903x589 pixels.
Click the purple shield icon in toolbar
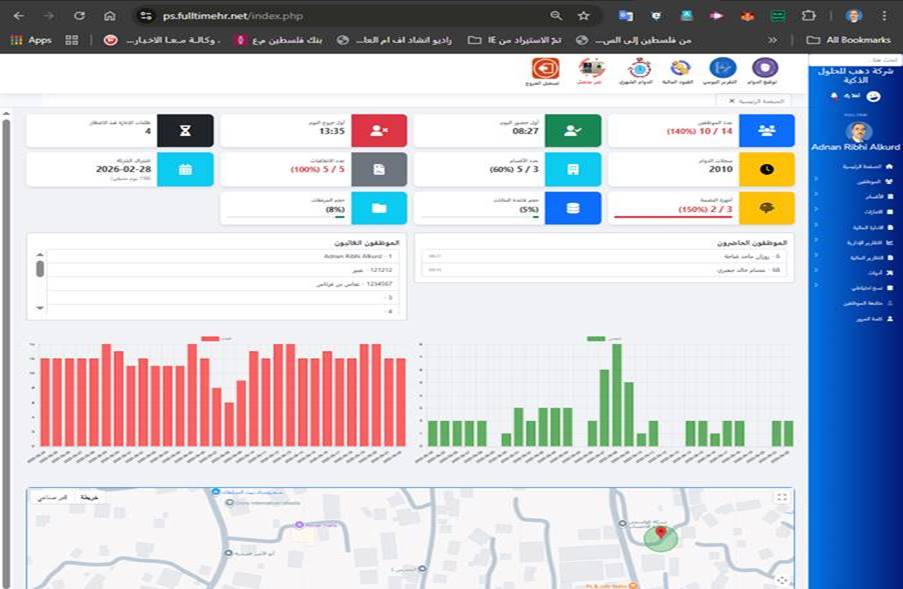tap(765, 69)
